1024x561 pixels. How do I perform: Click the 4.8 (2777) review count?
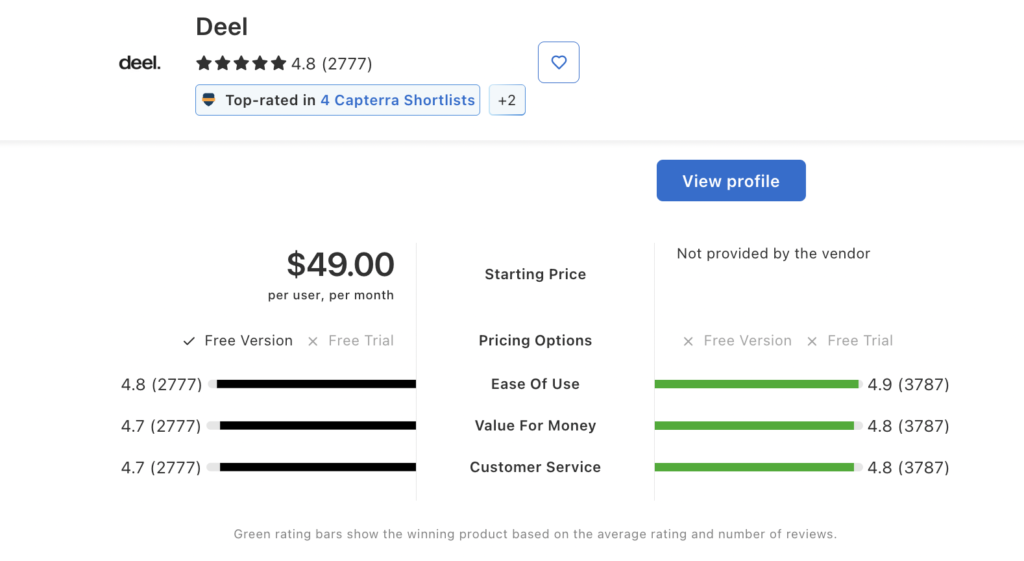(331, 64)
